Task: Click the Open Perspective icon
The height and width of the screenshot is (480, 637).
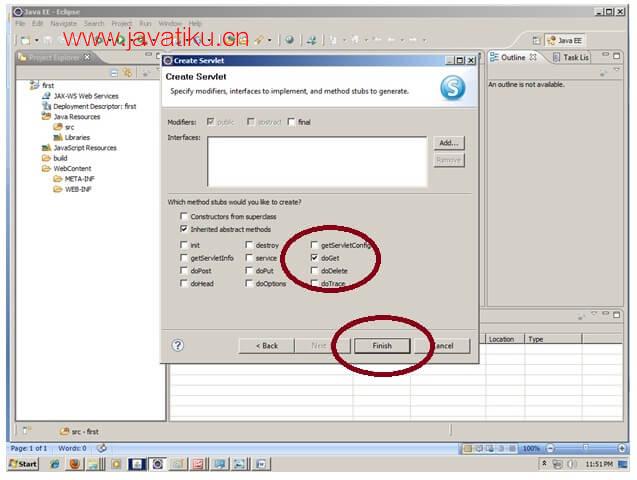Action: (538, 40)
